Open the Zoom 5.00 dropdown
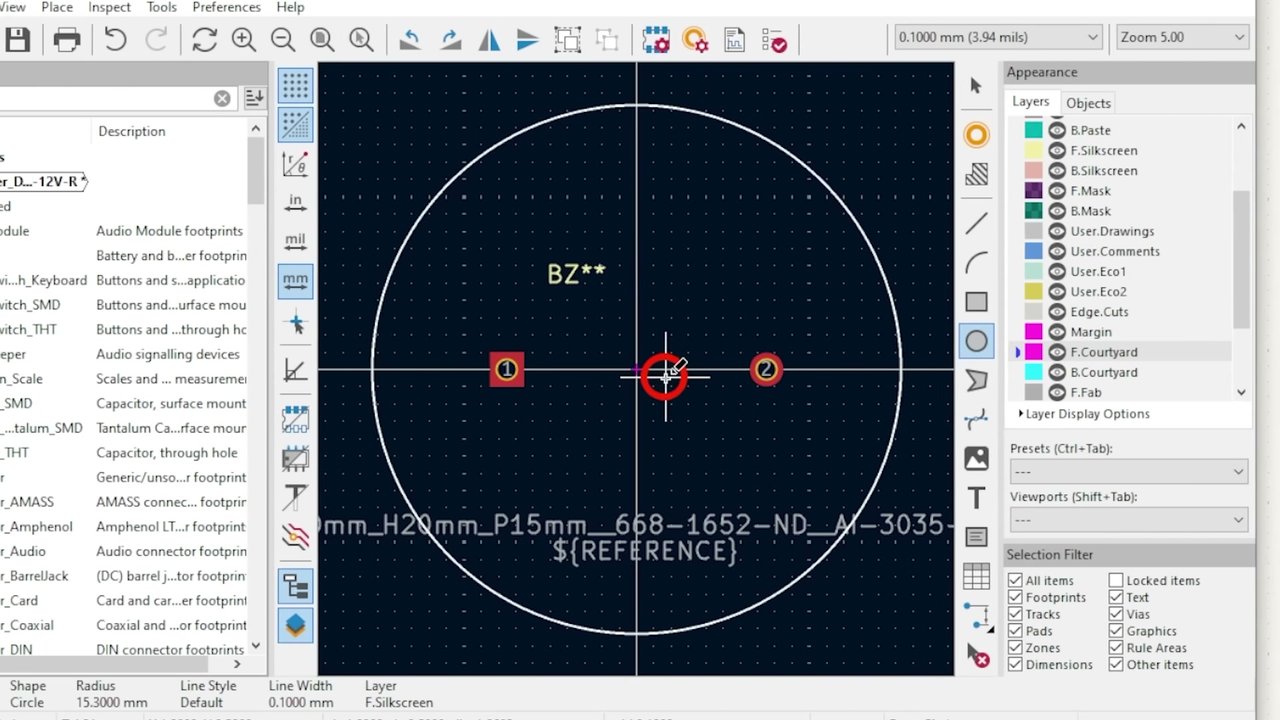The height and width of the screenshot is (720, 1280). point(1183,37)
